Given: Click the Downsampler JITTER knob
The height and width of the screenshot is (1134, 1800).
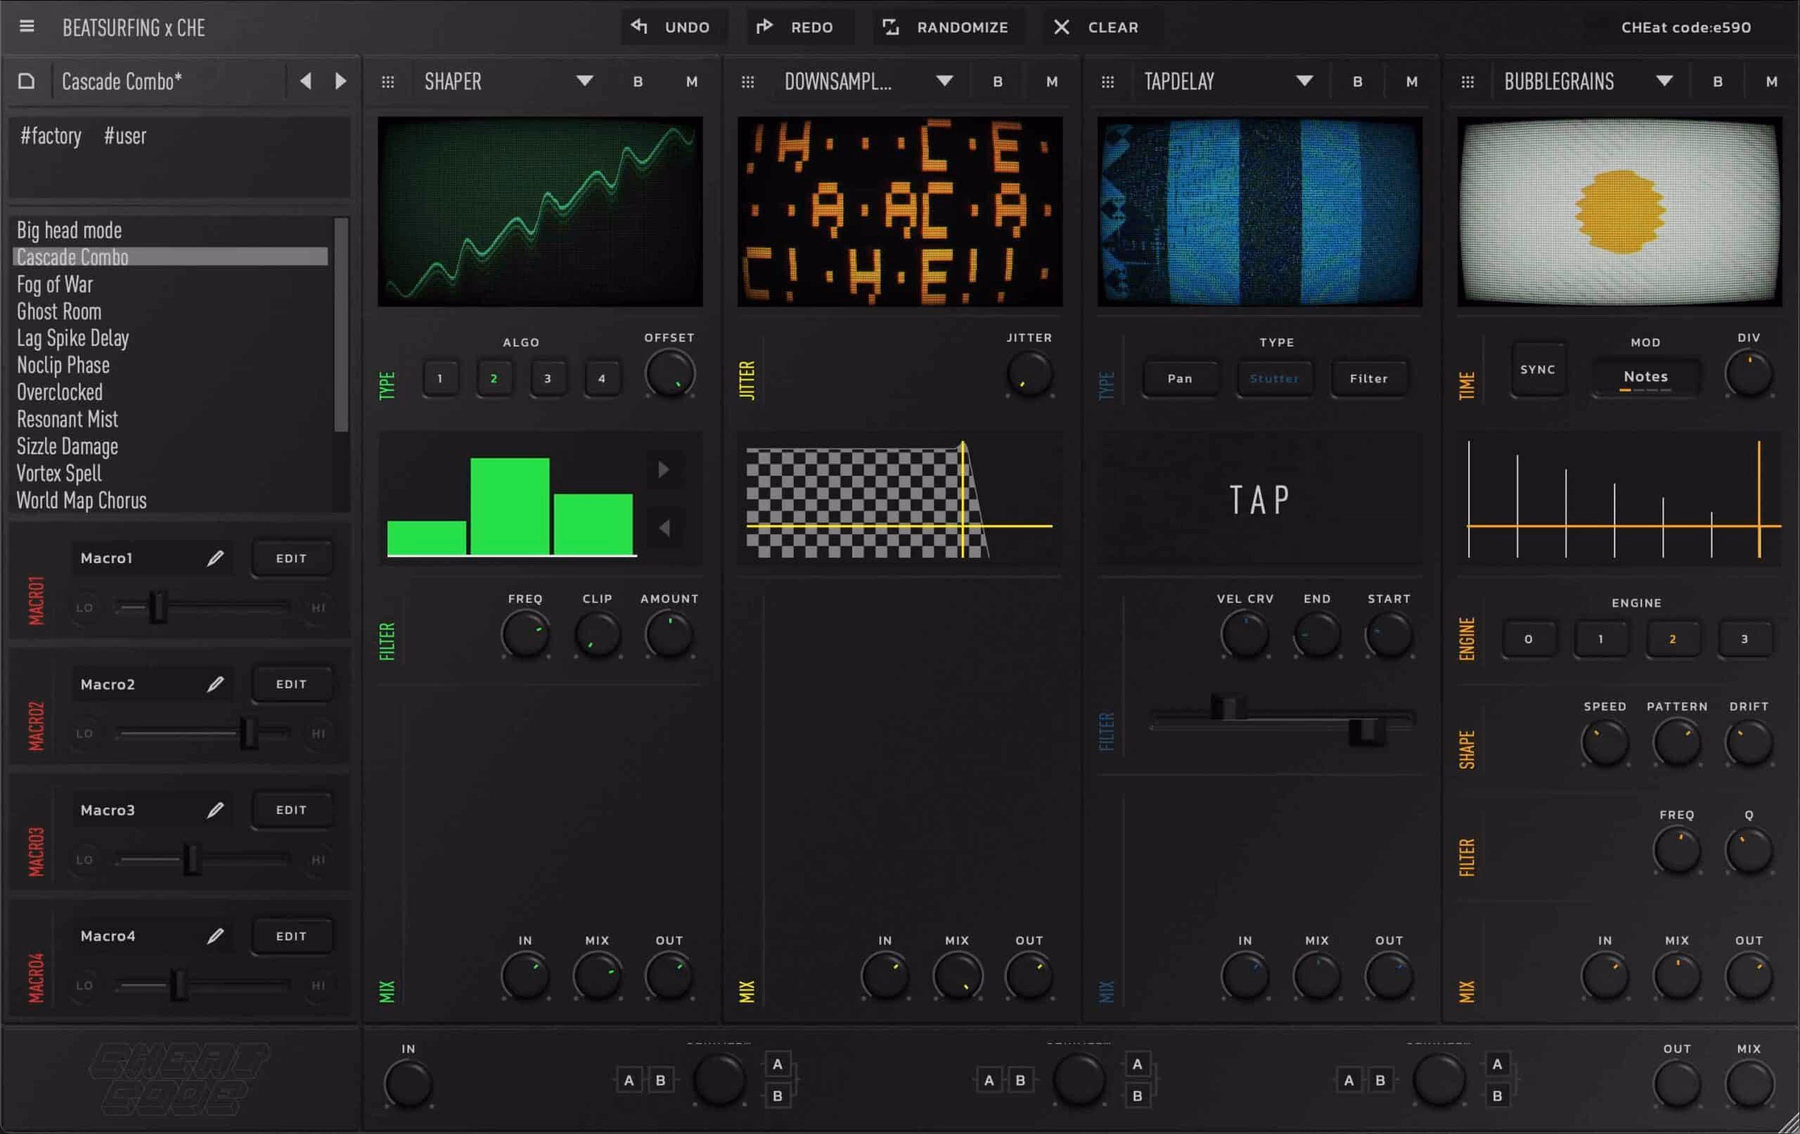Looking at the screenshot, I should [x=1029, y=375].
